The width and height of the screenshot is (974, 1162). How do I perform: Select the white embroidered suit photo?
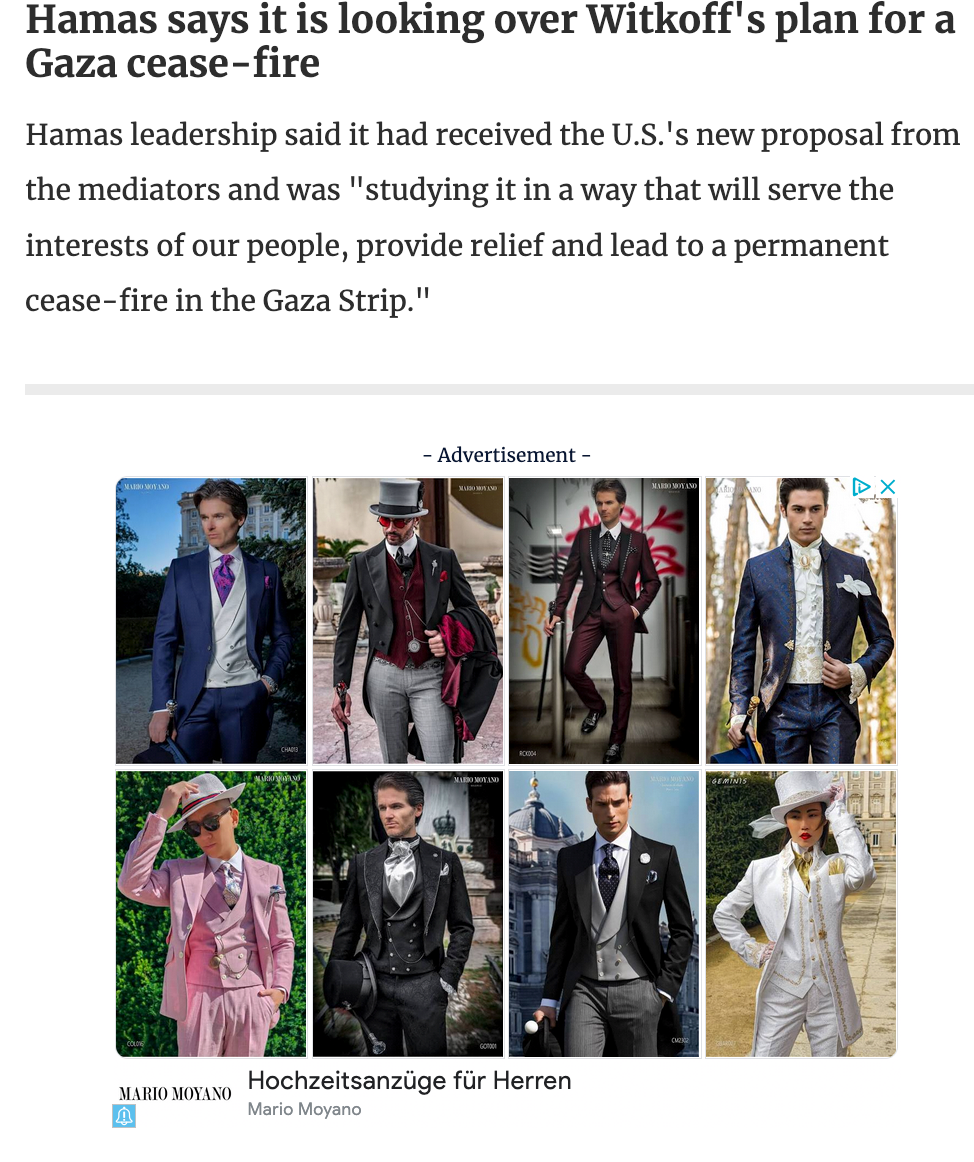[x=801, y=914]
